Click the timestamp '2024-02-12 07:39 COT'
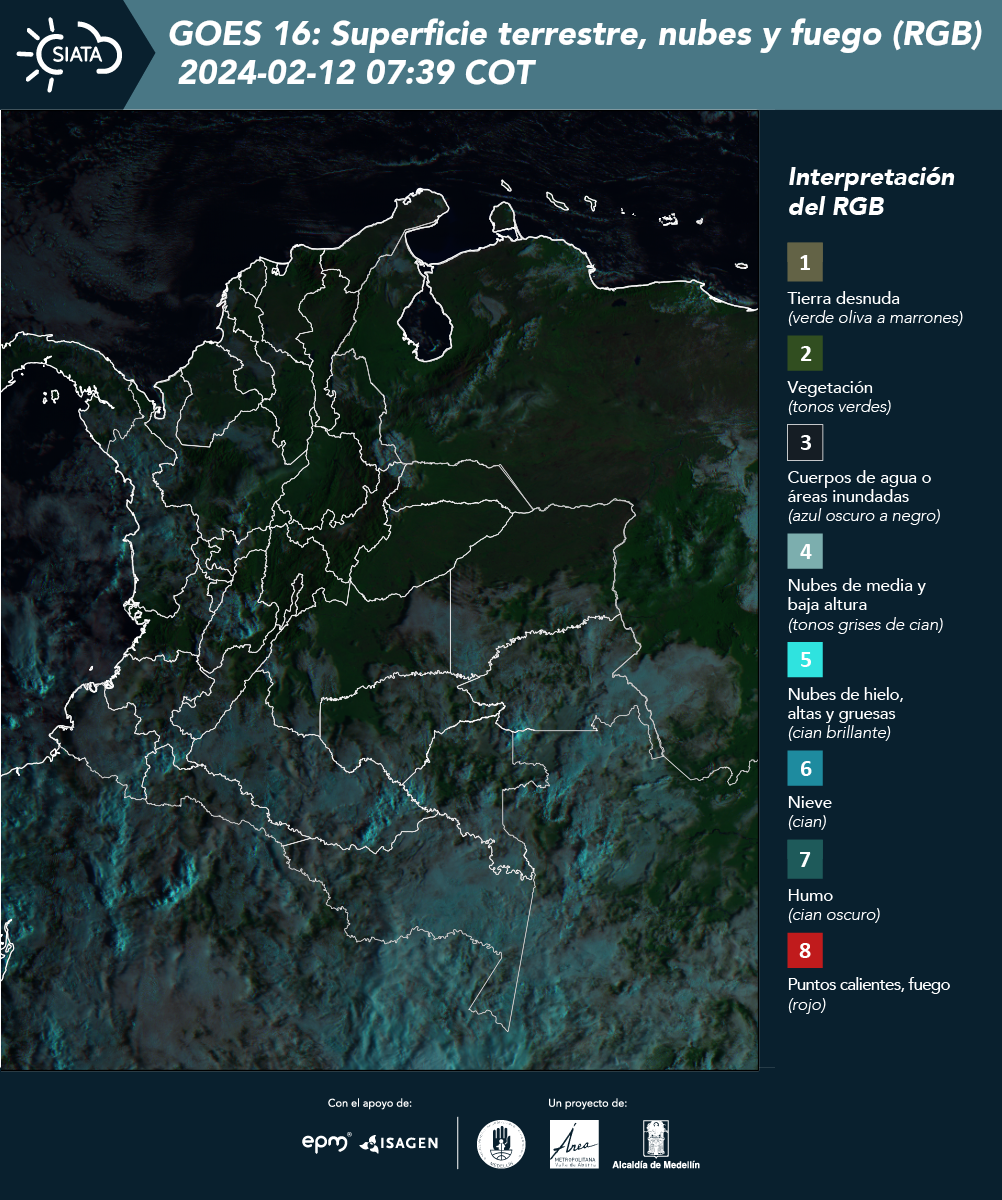 [x=355, y=73]
